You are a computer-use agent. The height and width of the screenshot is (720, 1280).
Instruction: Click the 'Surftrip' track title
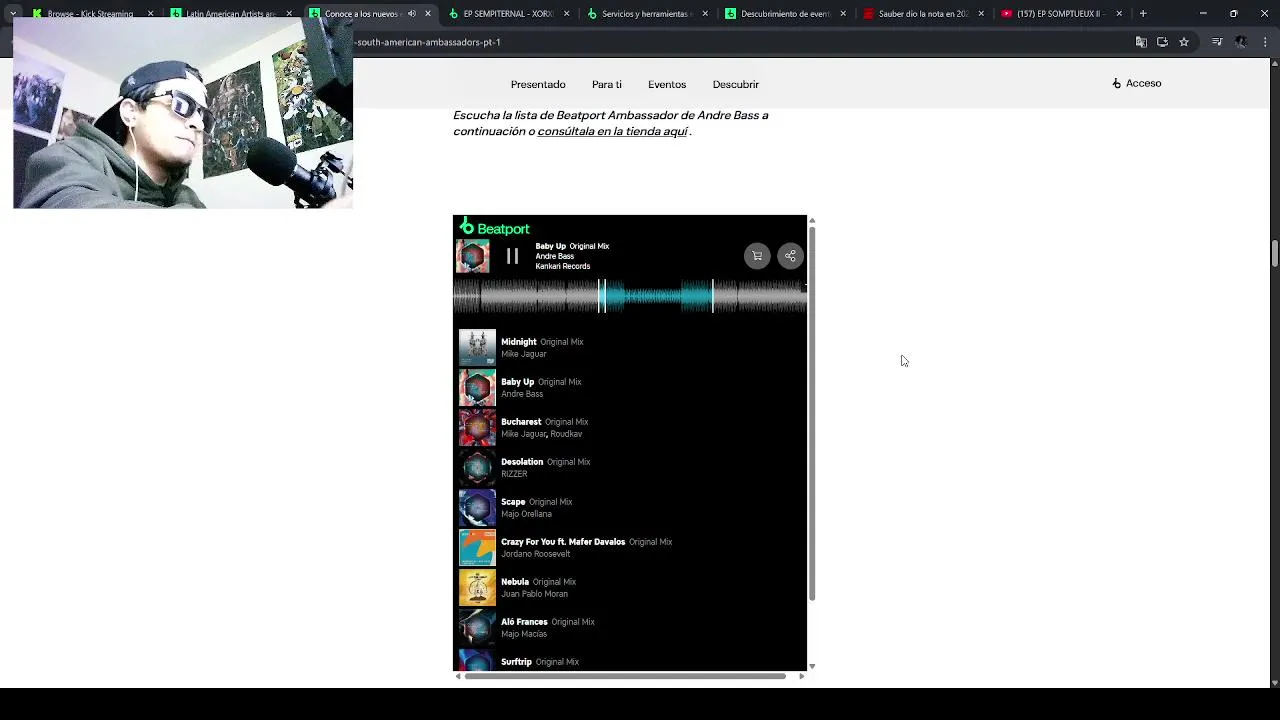[x=516, y=662]
